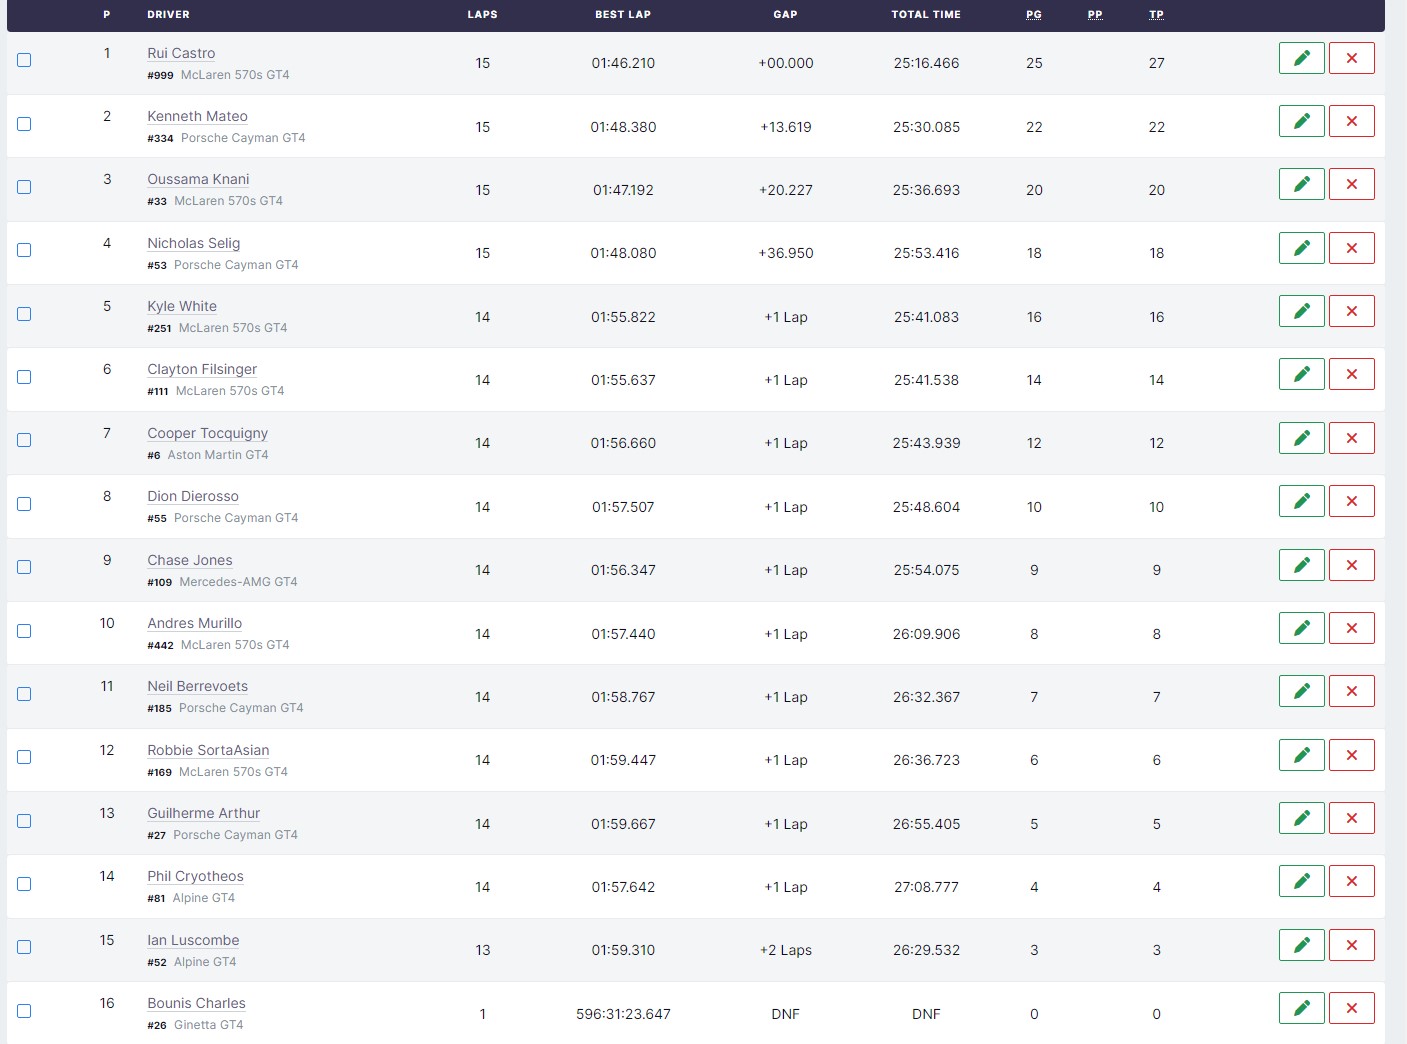
Task: Delete Dion Dierosso's result row
Action: 1351,501
